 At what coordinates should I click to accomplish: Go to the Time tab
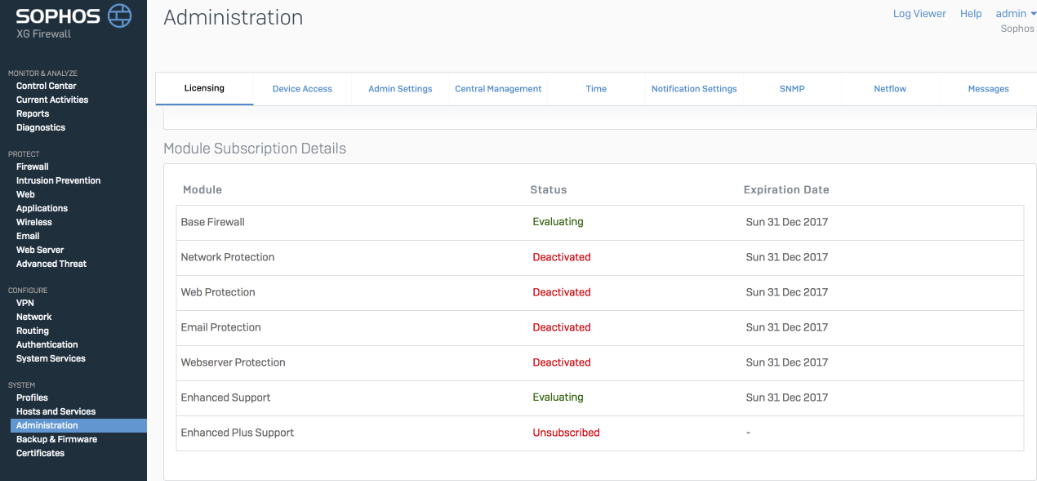pos(596,89)
